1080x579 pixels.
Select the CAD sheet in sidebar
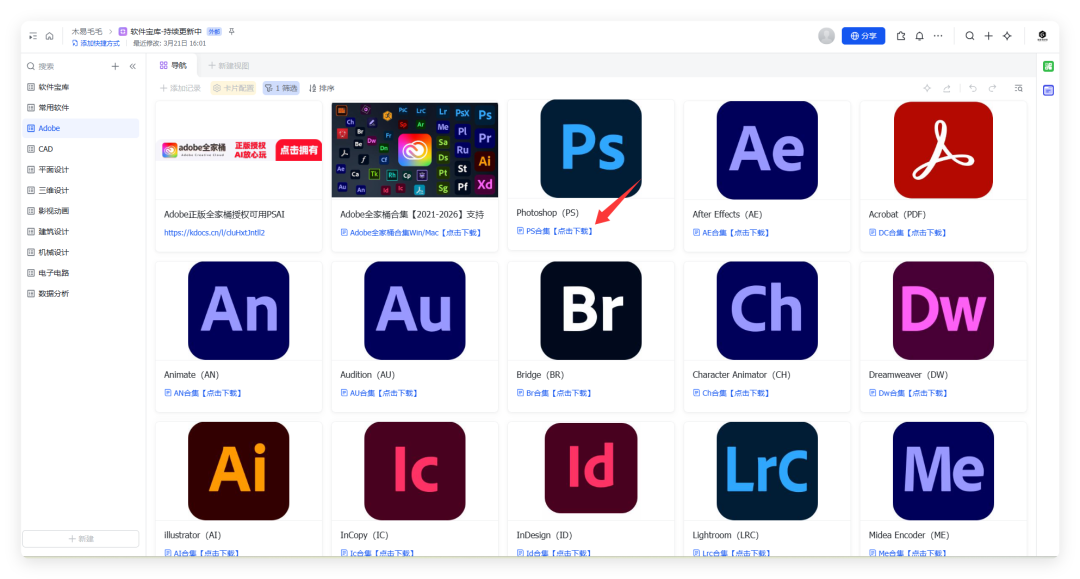81,149
